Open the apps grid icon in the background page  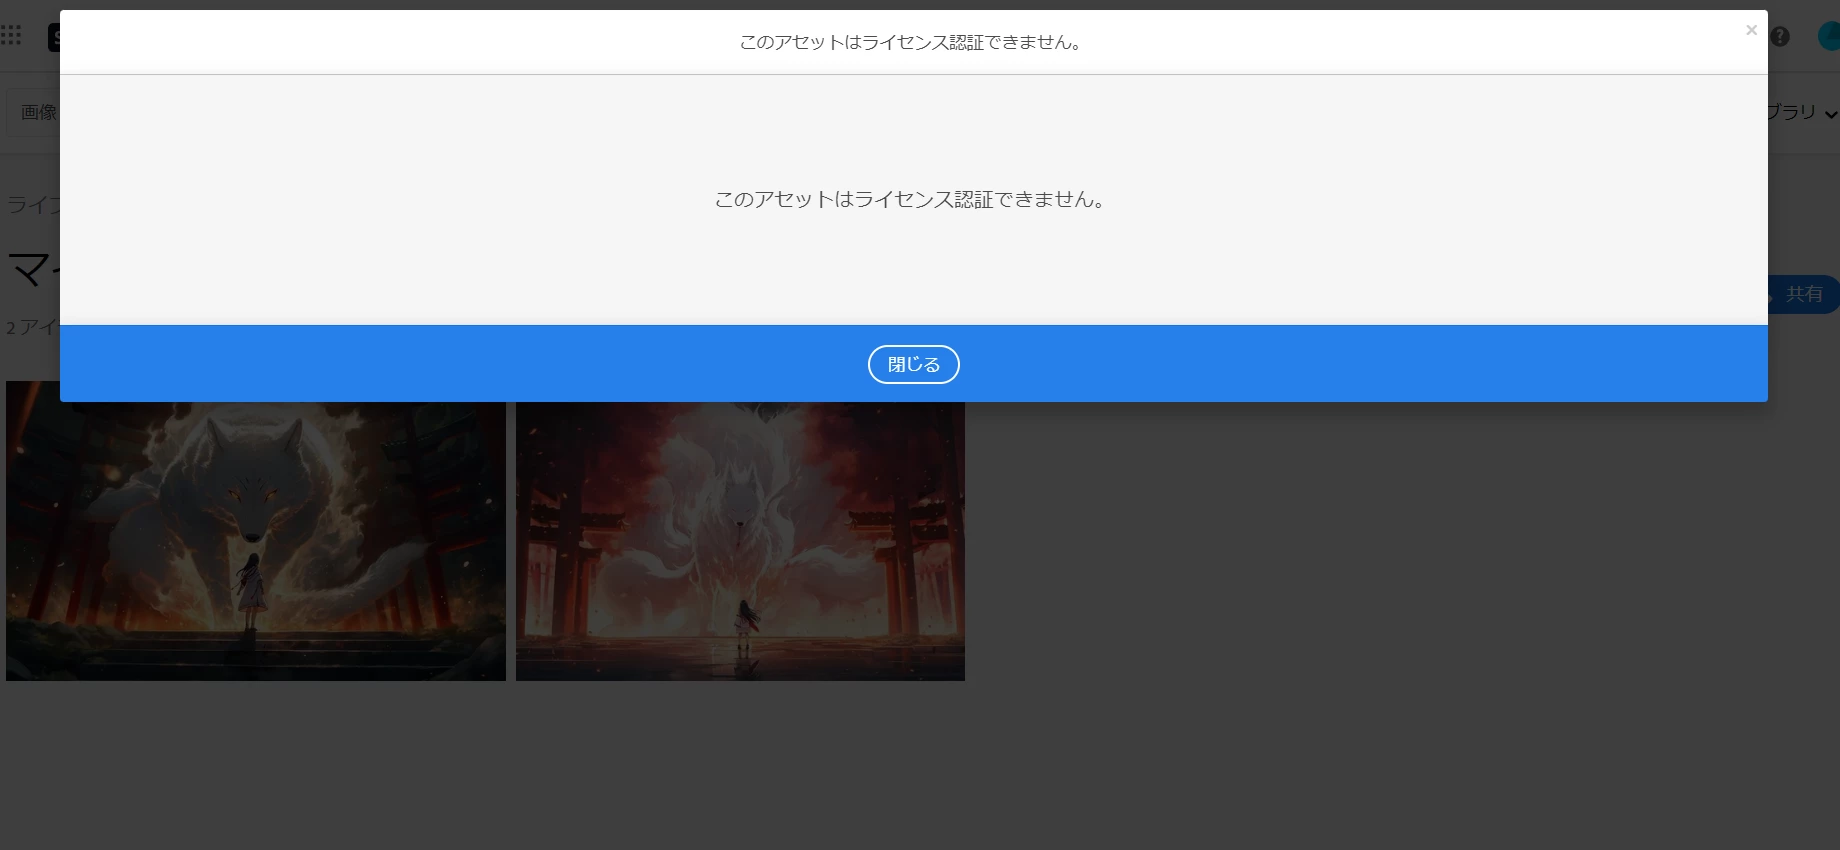[11, 36]
